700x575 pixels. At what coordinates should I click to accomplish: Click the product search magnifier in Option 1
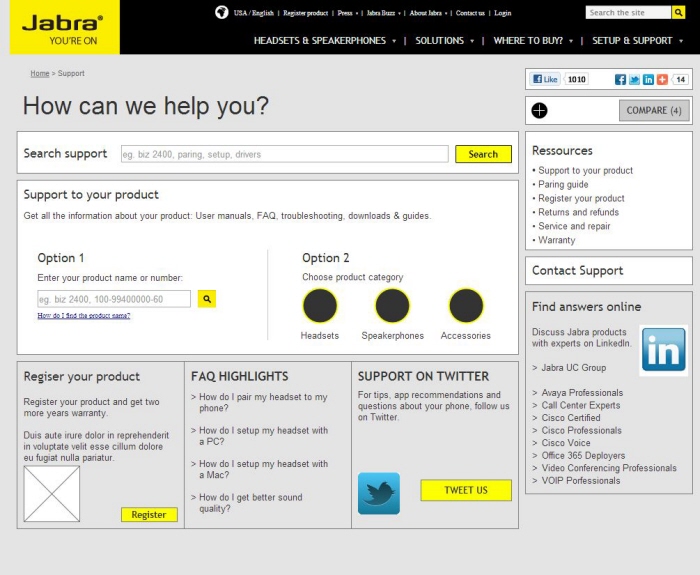point(207,299)
